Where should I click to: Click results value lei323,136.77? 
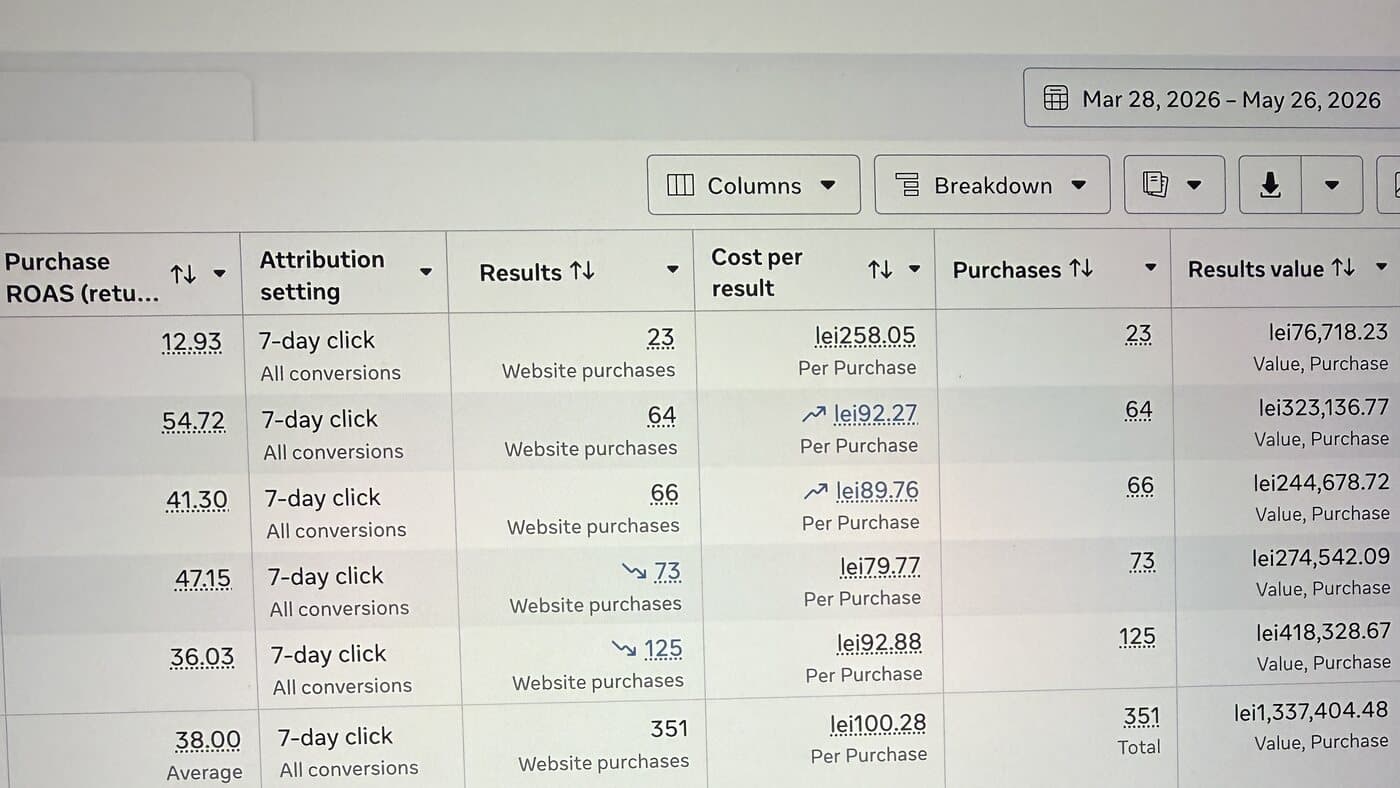point(1323,407)
